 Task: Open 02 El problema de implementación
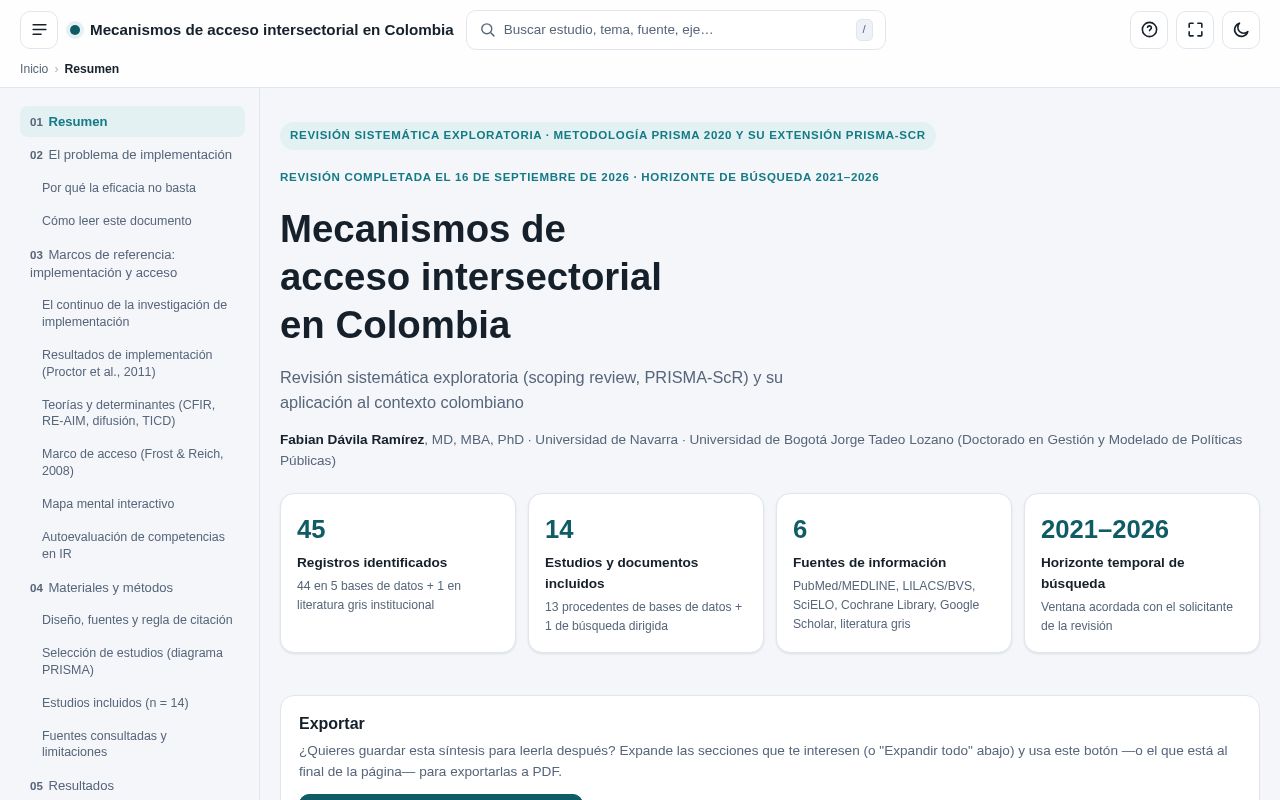[132, 155]
